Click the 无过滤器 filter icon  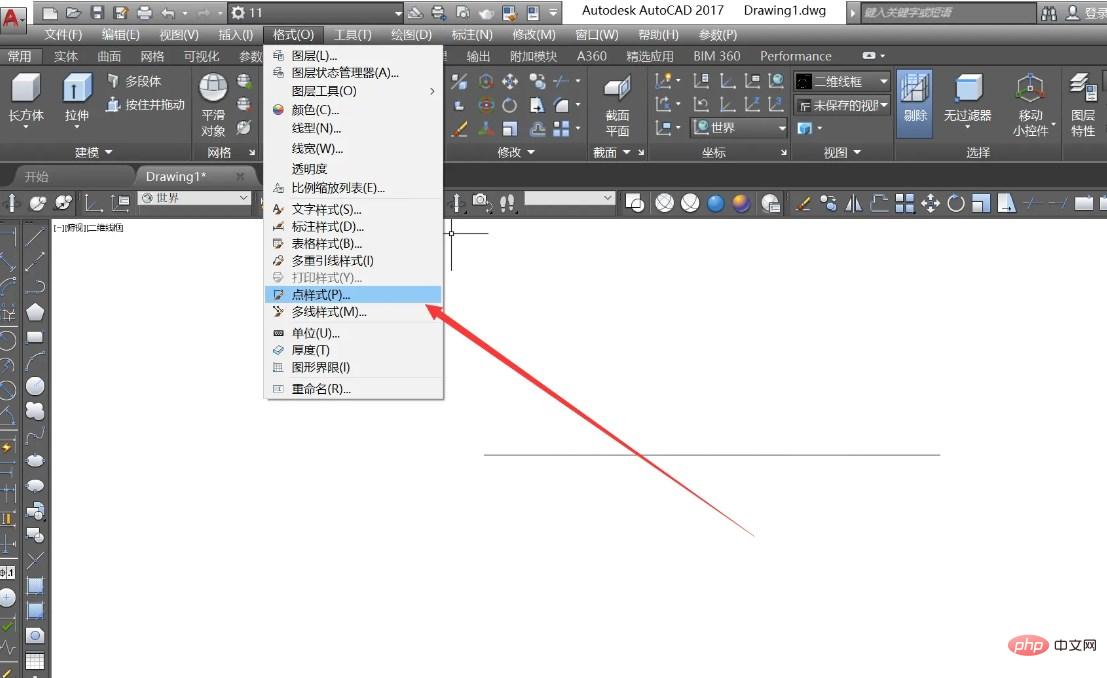pos(968,89)
